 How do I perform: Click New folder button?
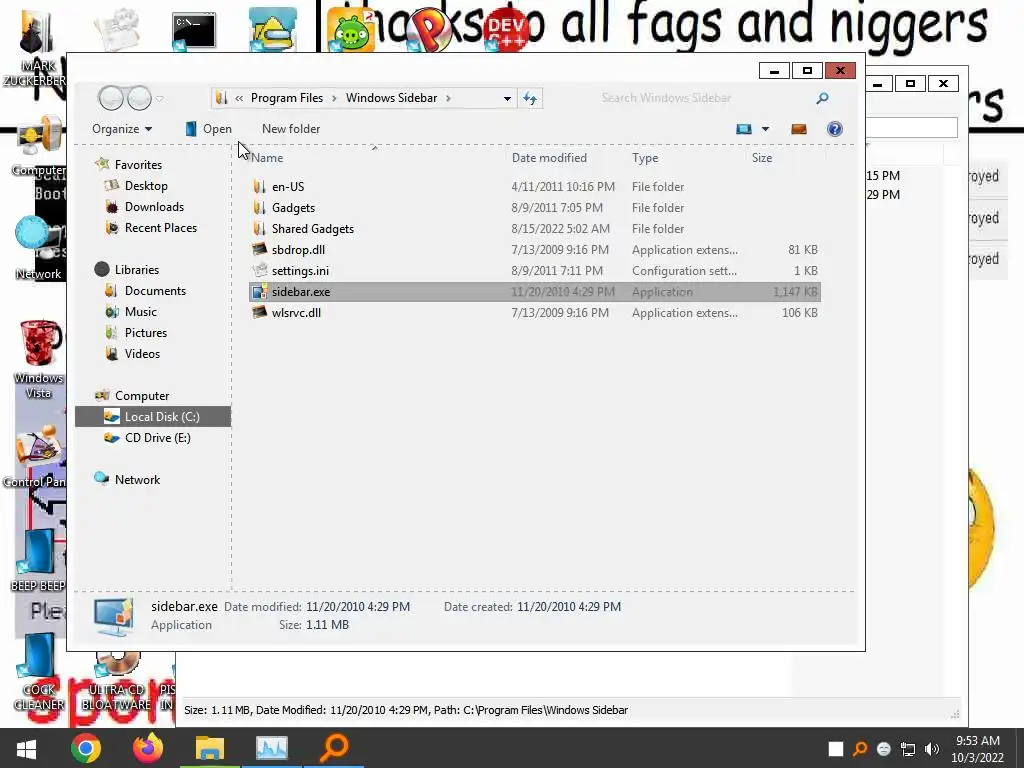(x=291, y=129)
